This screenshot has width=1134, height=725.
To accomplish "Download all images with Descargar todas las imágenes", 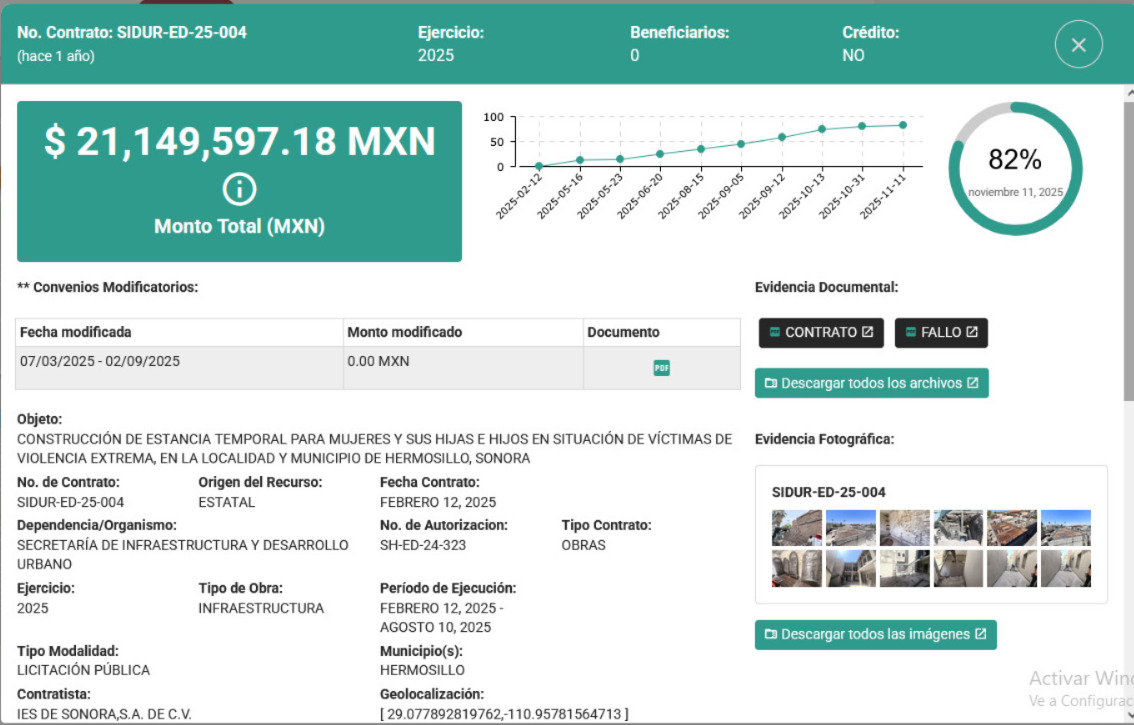I will 875,634.
